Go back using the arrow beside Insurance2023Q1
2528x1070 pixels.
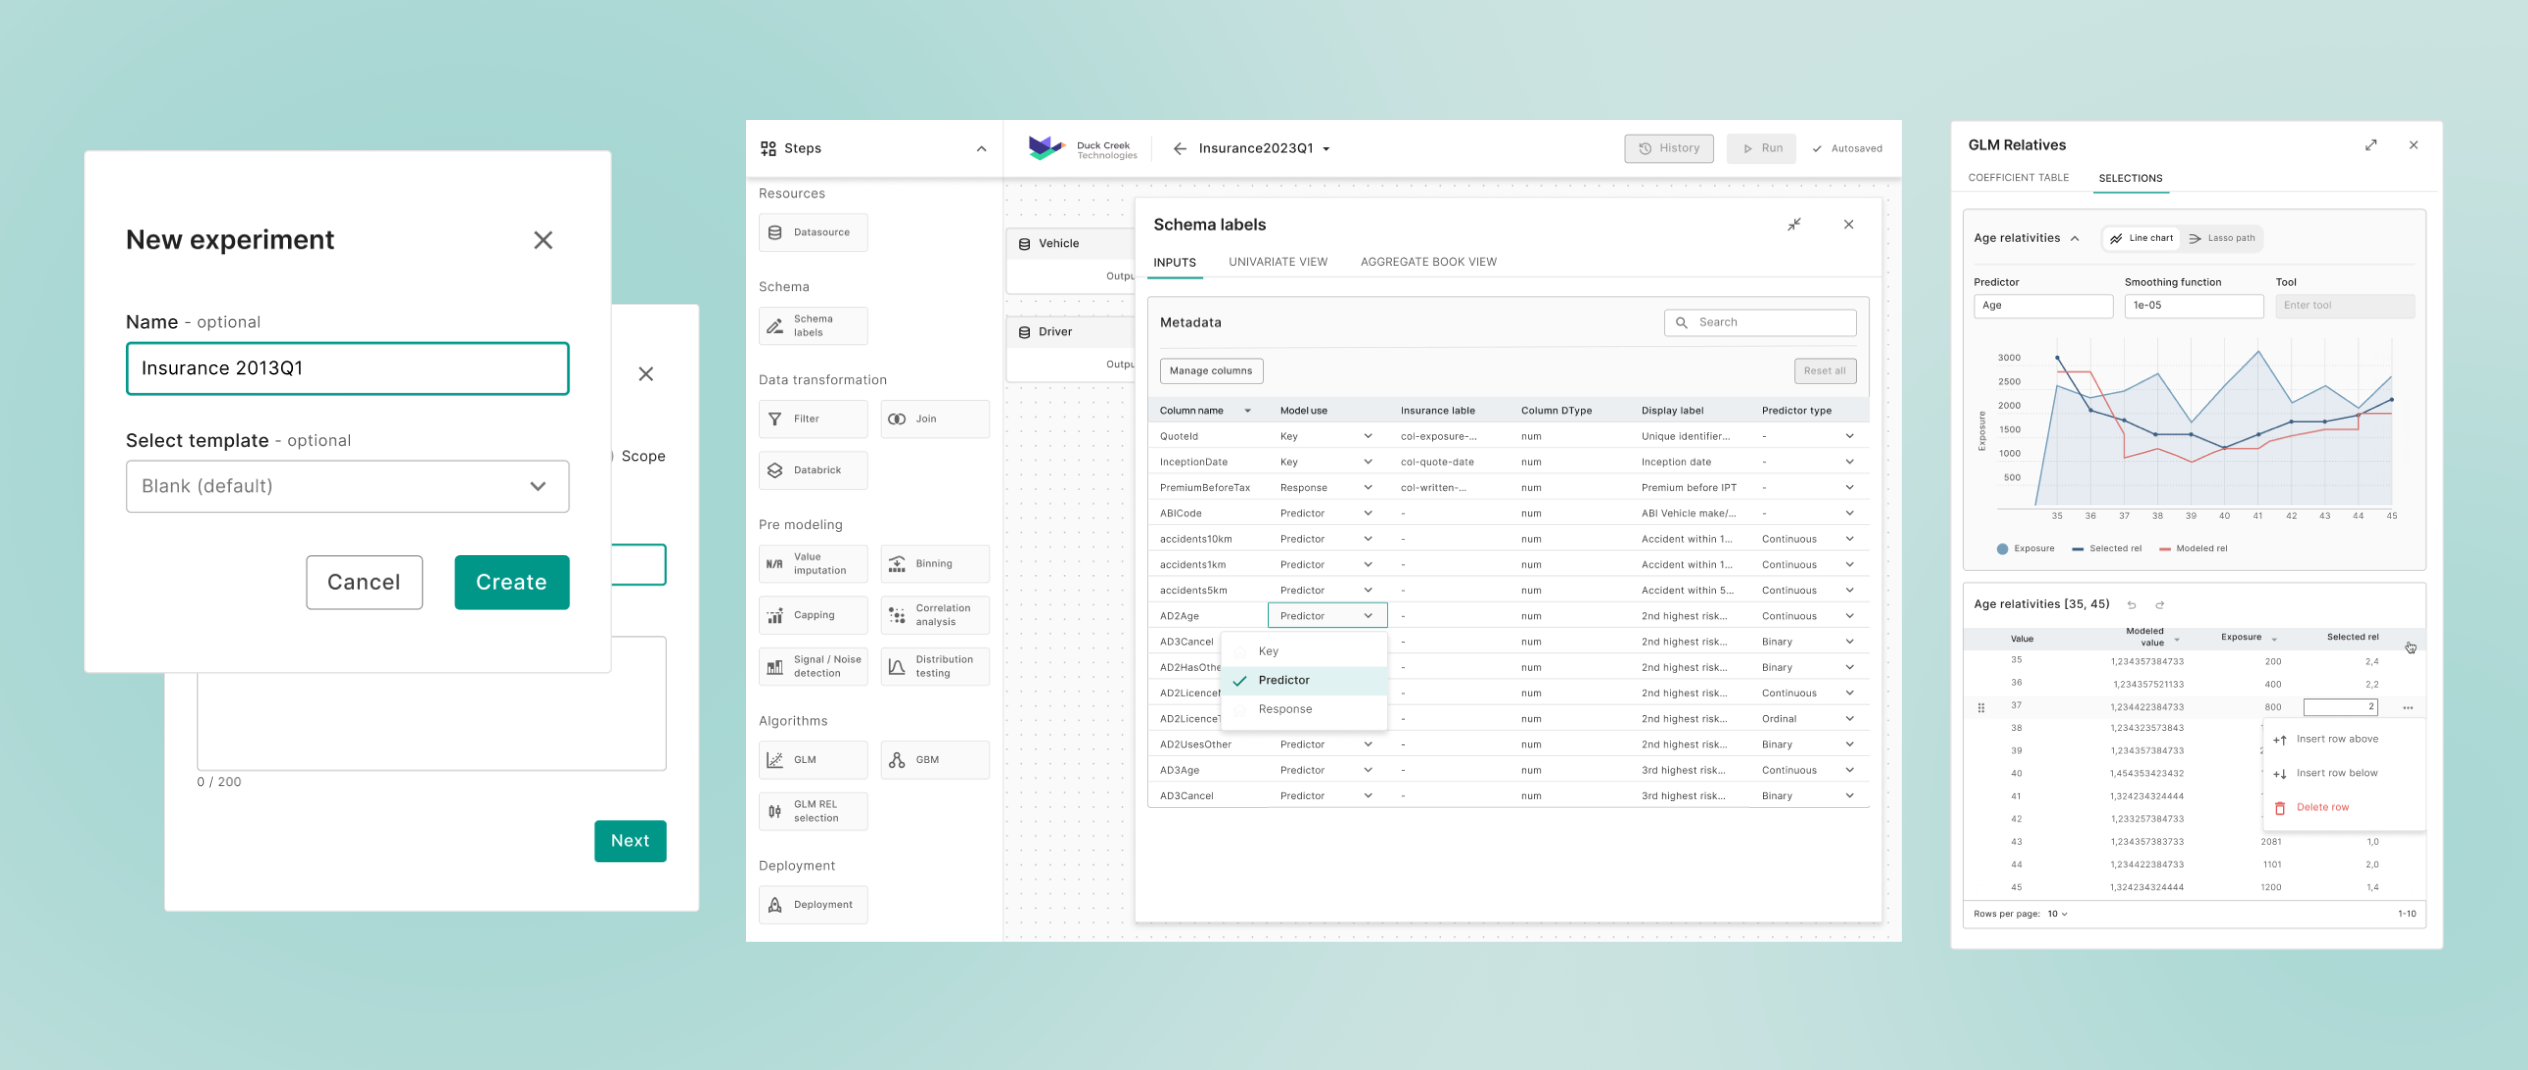point(1180,149)
